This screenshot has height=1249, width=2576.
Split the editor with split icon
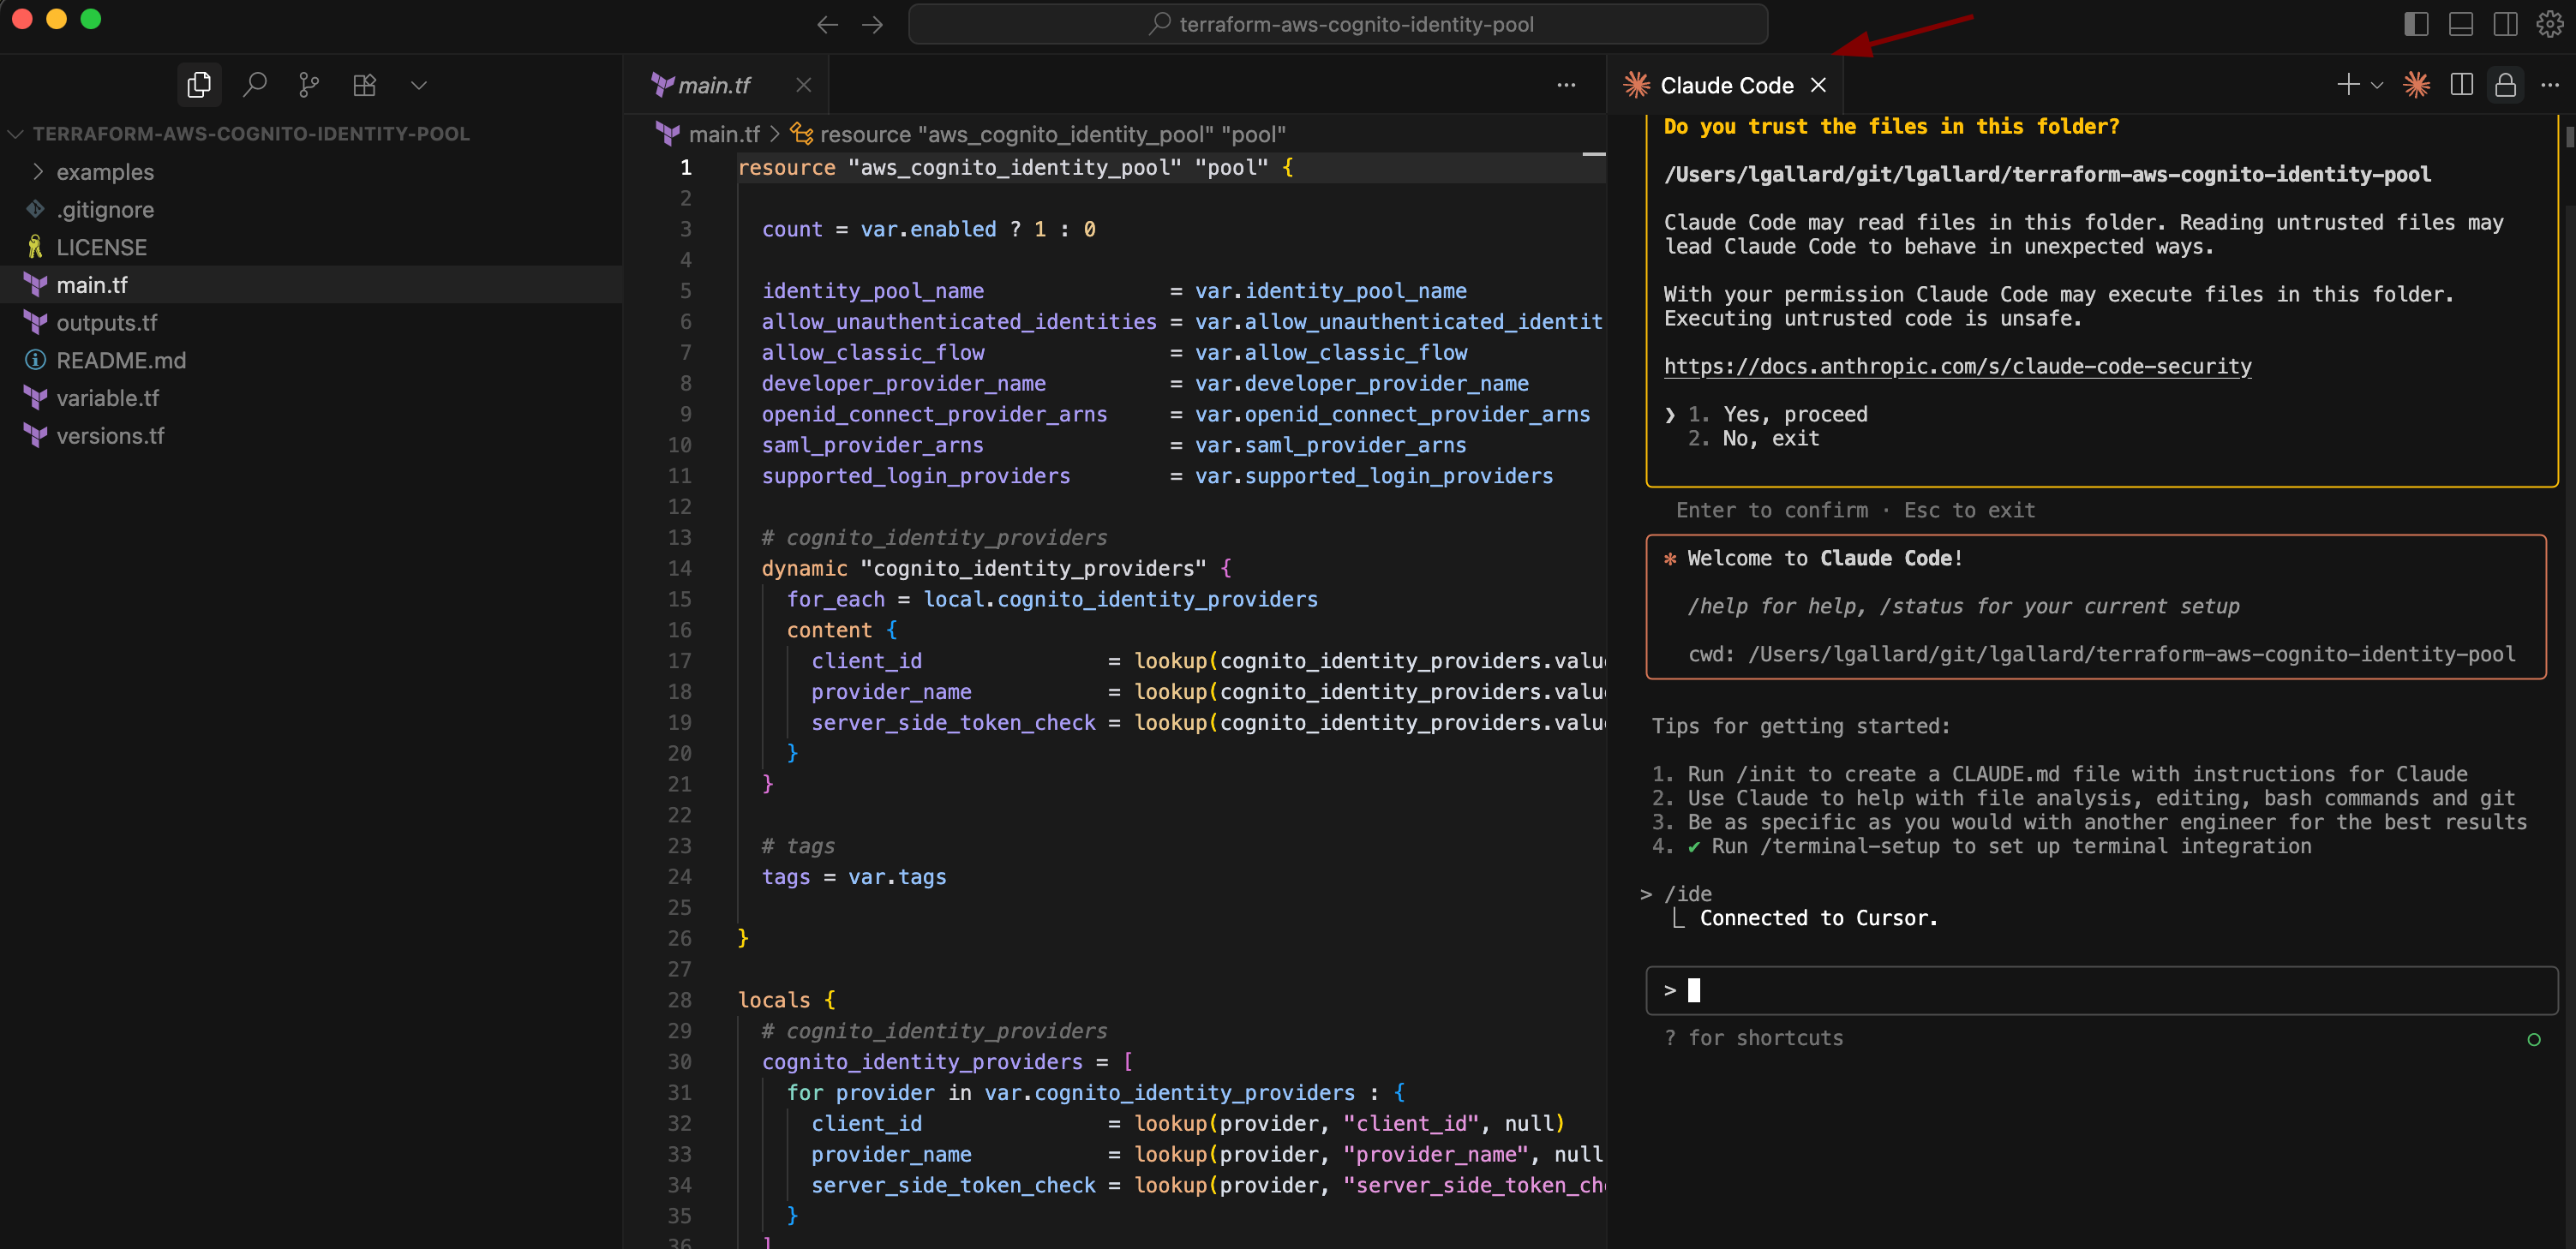[2461, 85]
